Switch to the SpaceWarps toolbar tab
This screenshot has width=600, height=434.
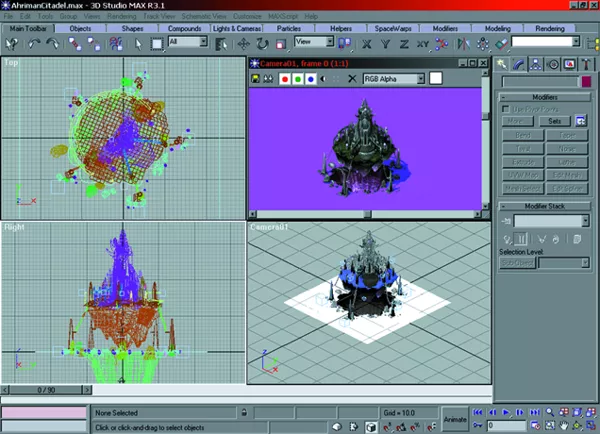click(x=393, y=29)
